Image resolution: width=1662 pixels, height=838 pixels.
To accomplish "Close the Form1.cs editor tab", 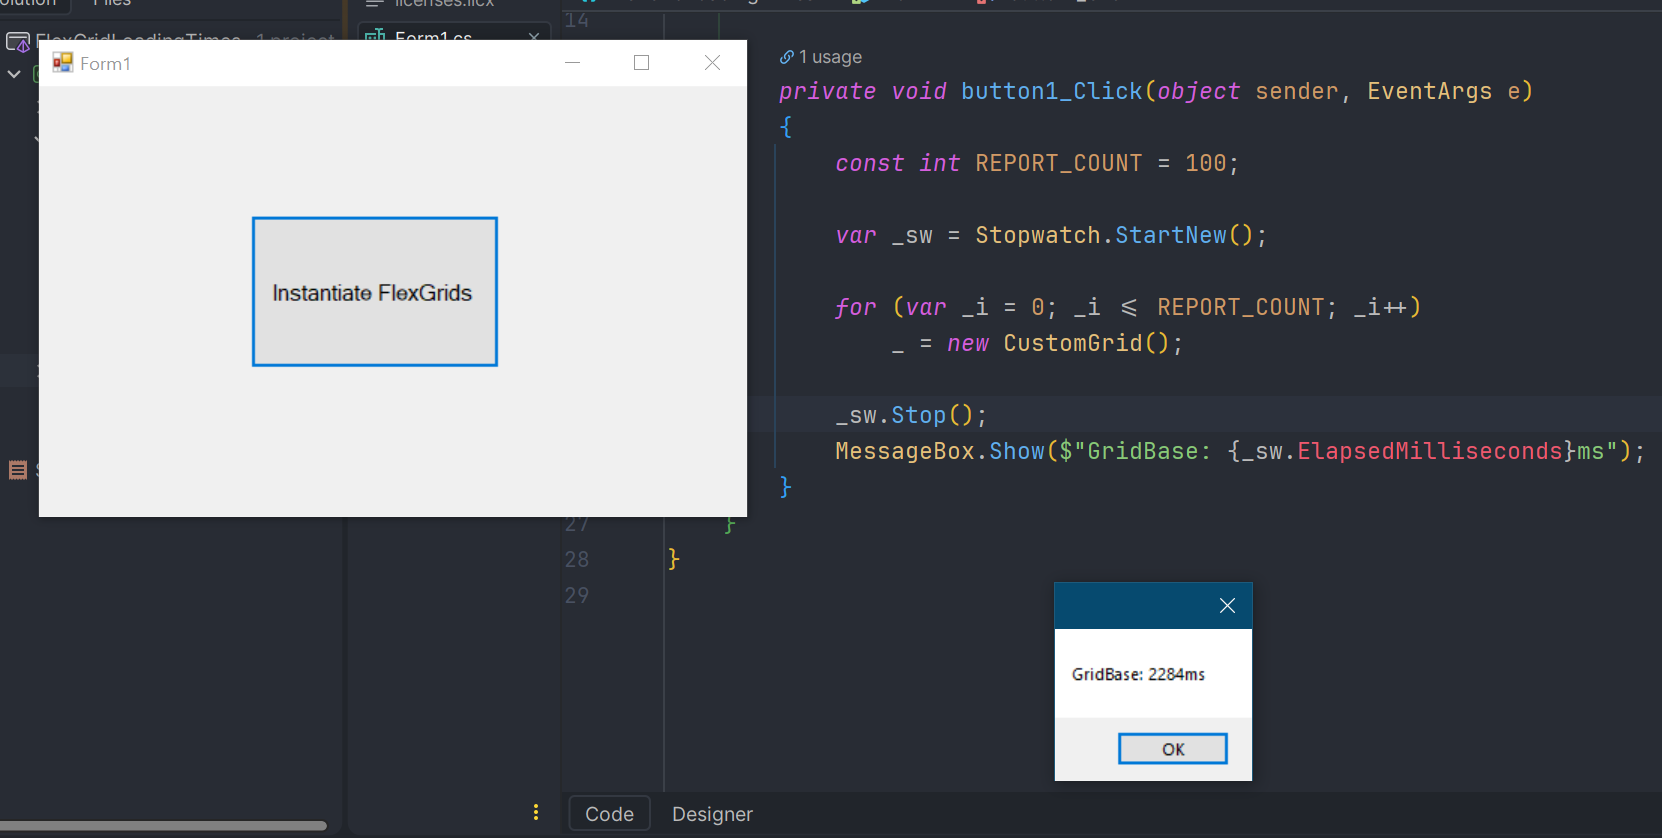I will click(534, 37).
